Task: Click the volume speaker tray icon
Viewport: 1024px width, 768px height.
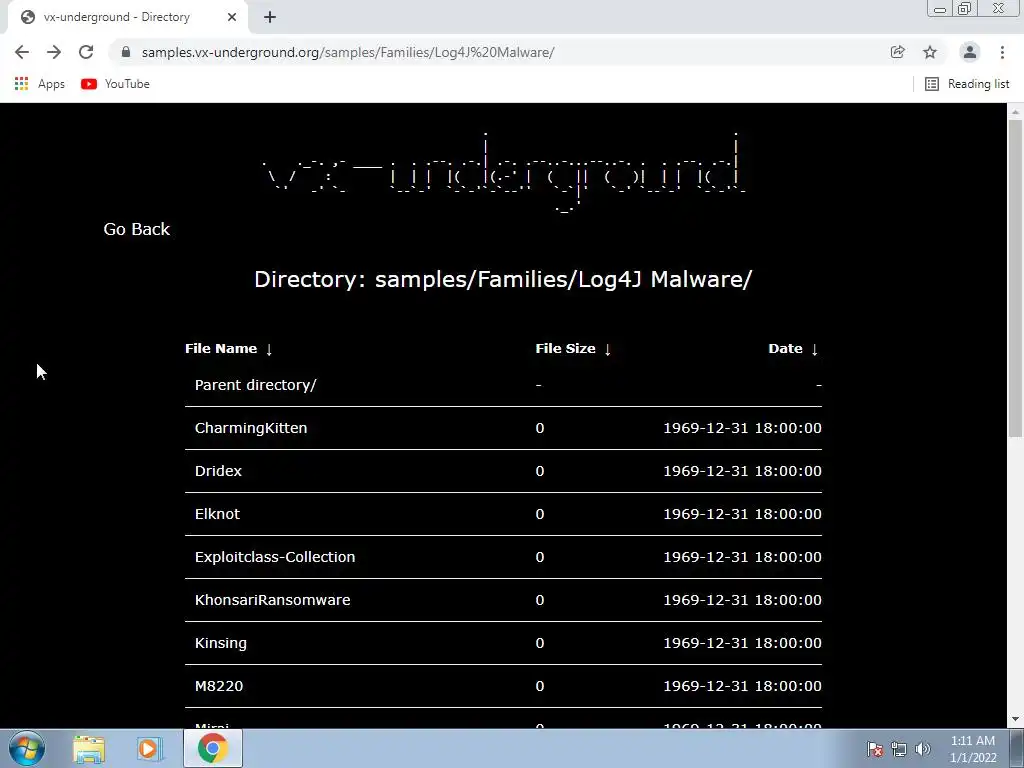Action: (x=922, y=749)
